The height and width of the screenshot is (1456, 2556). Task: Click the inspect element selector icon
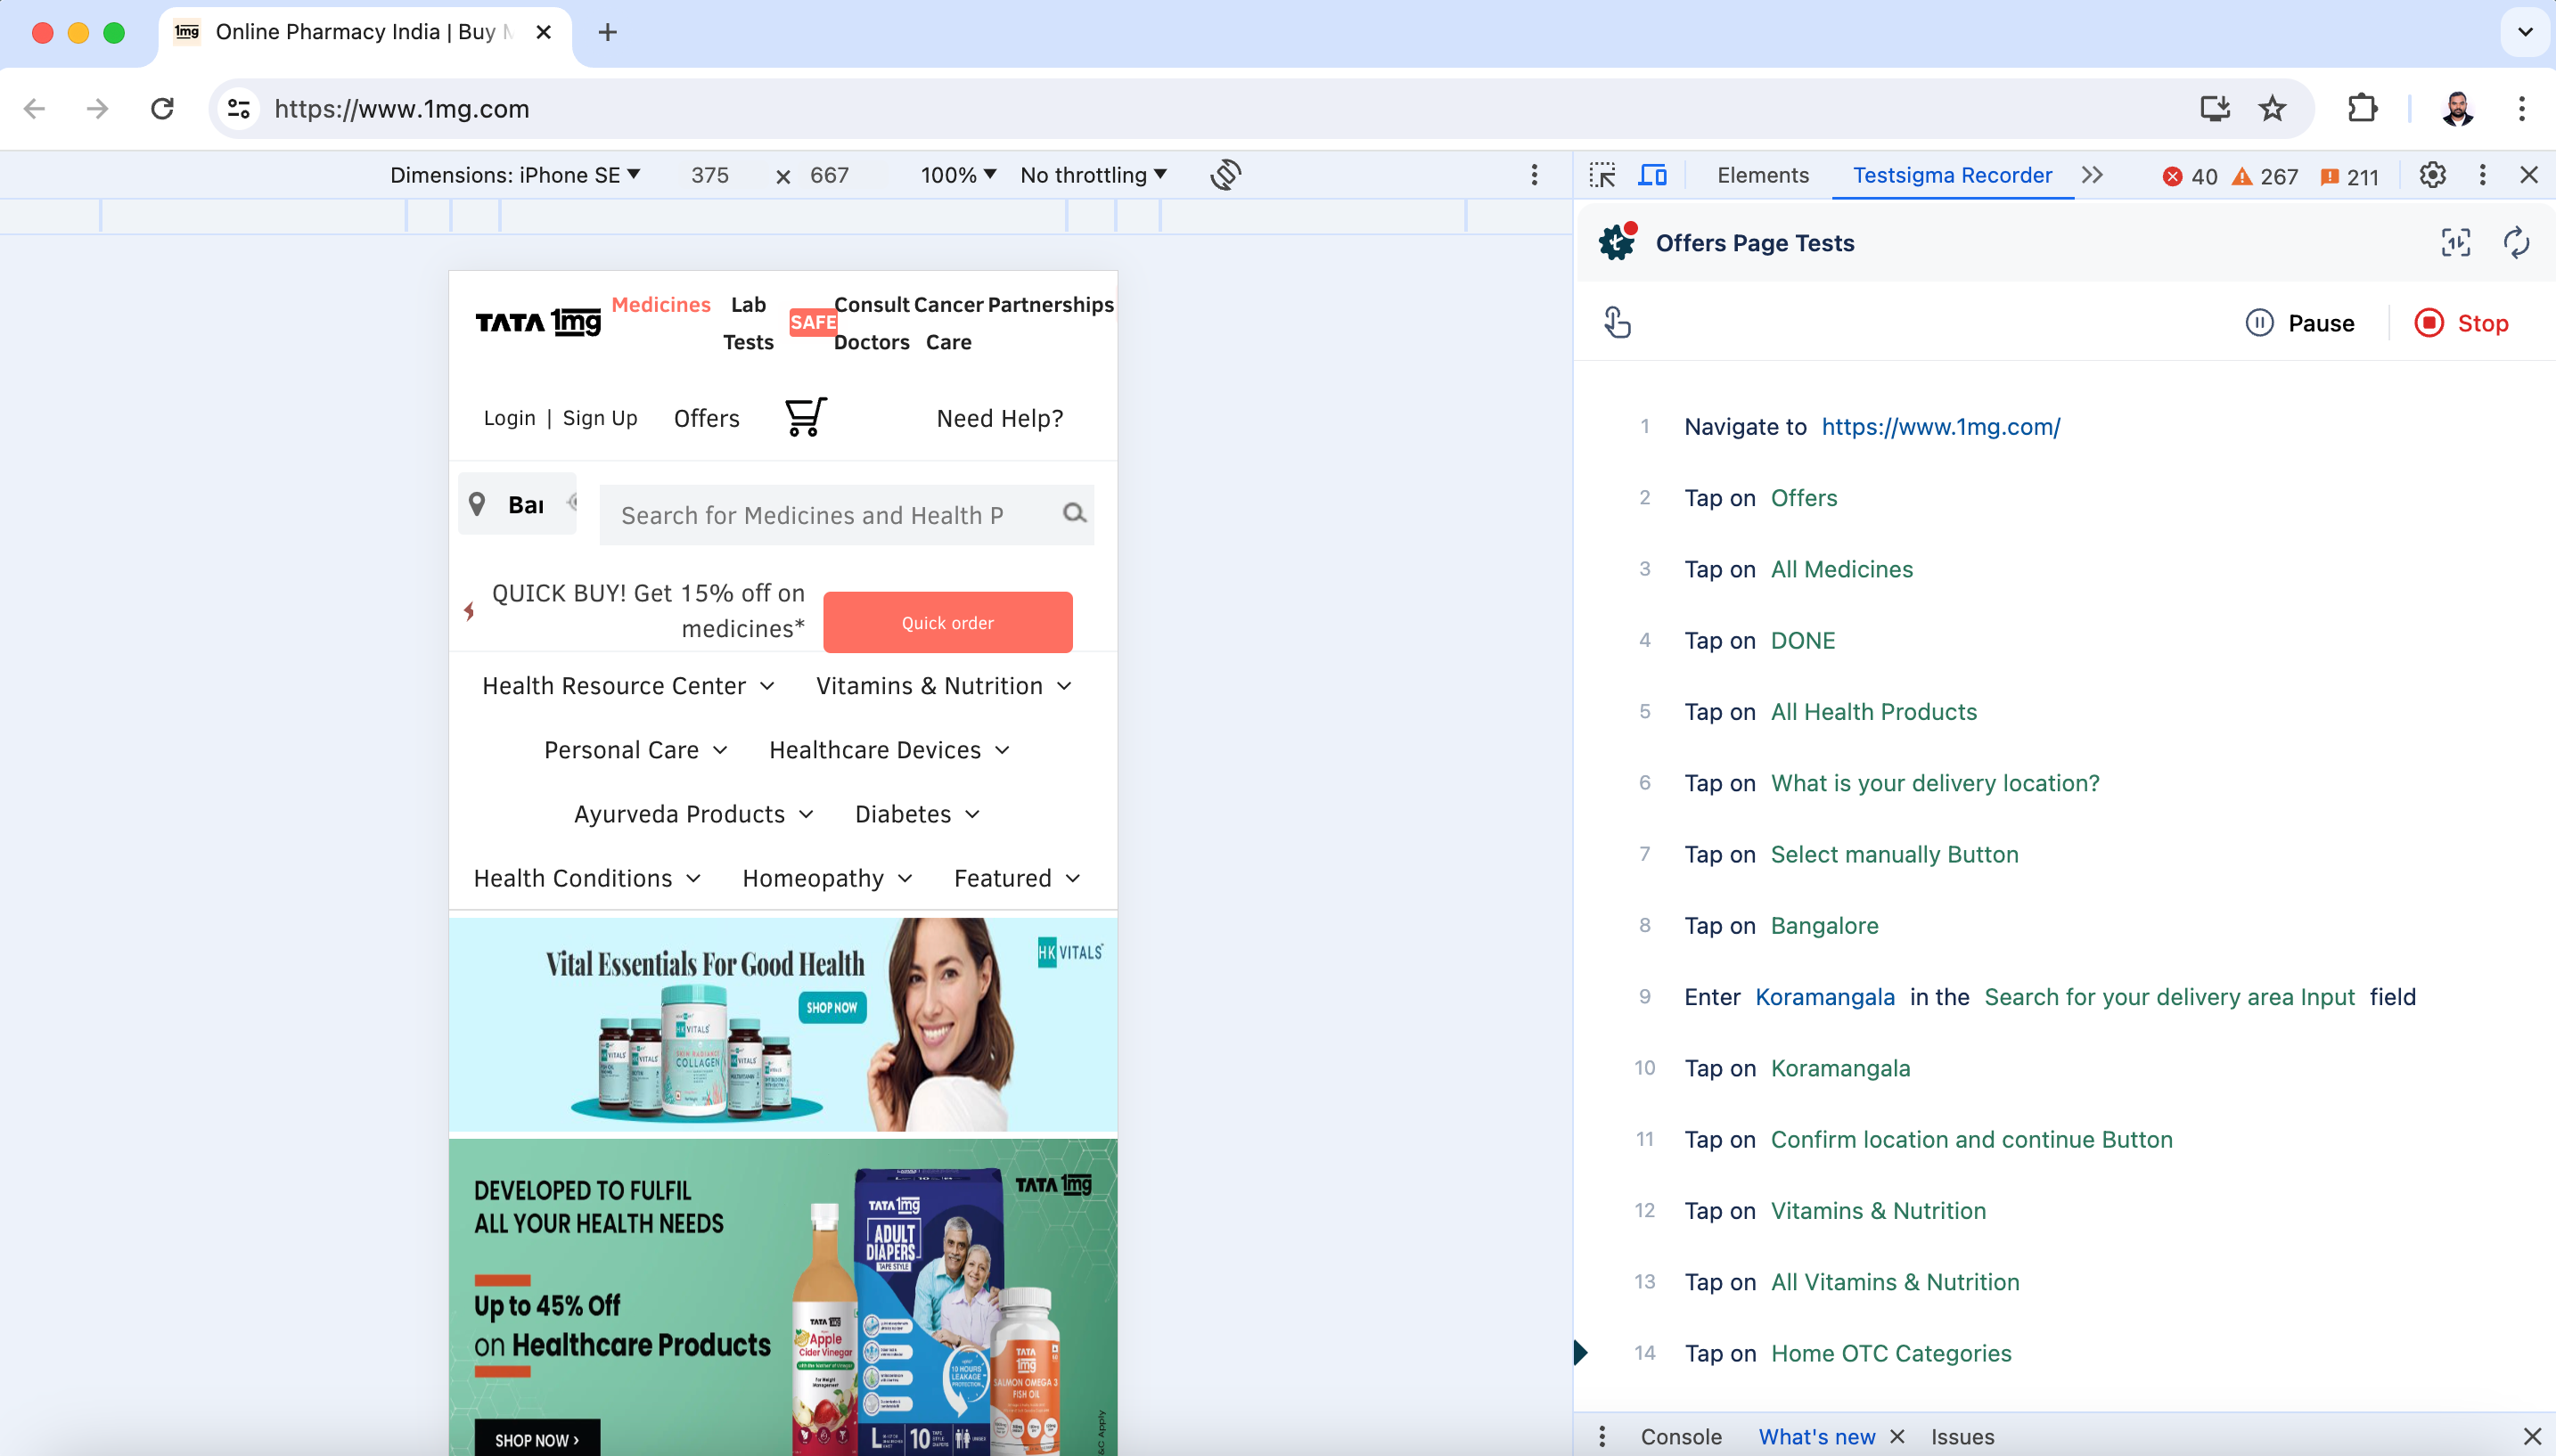pos(1602,175)
